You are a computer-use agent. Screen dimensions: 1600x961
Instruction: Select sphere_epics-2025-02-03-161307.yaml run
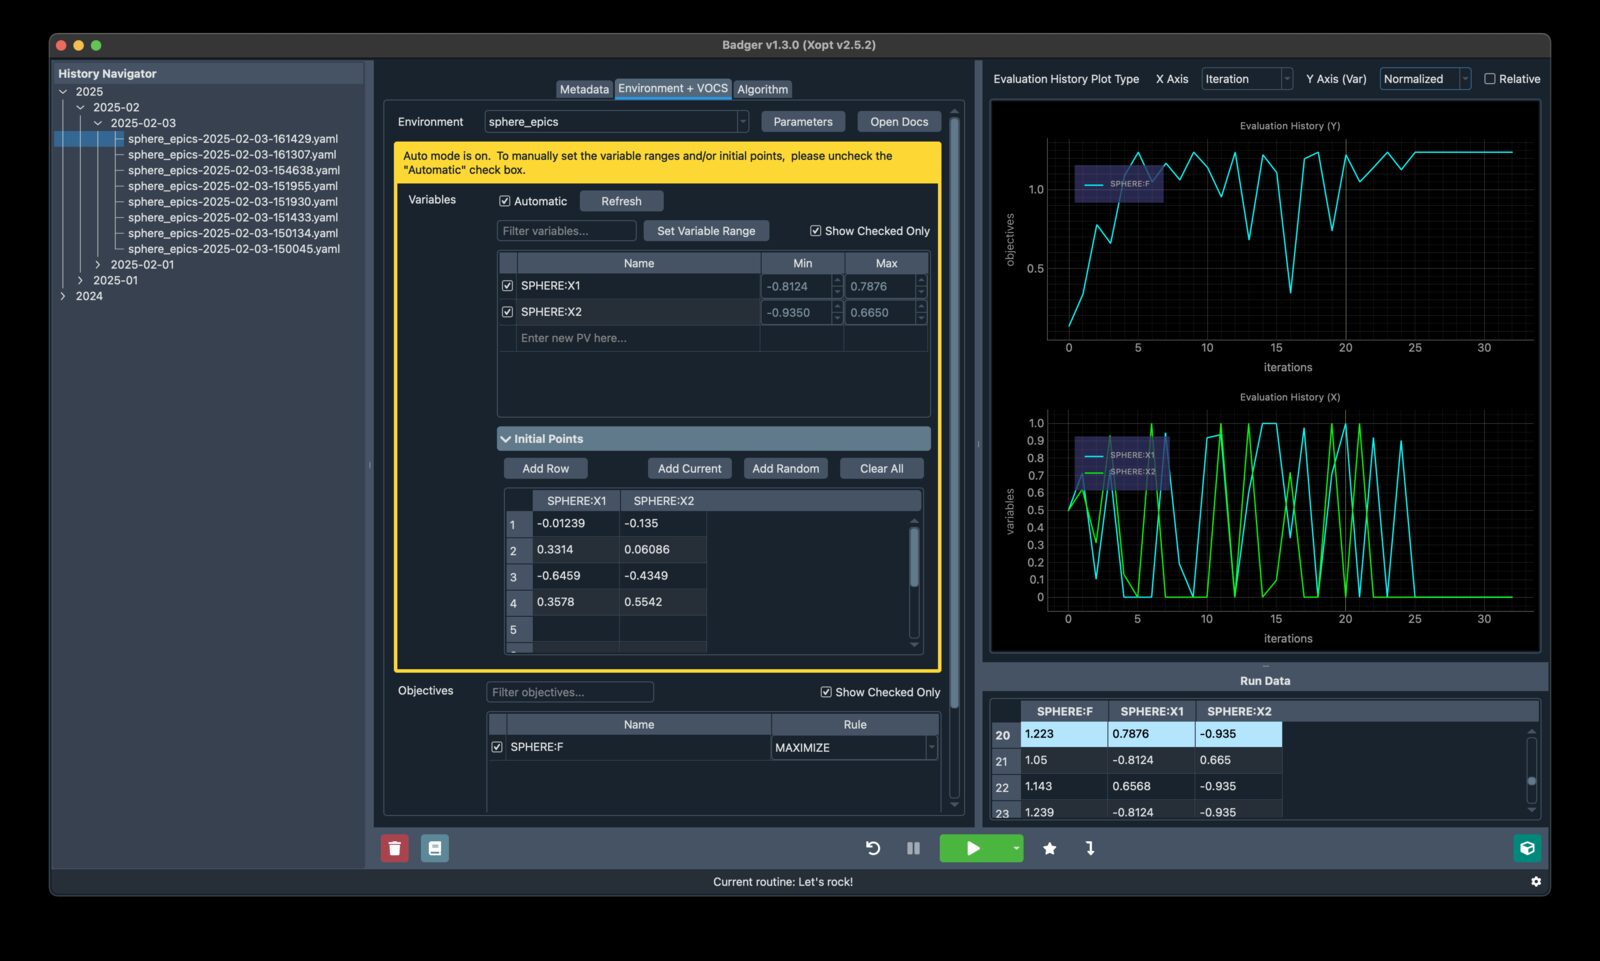(x=232, y=155)
